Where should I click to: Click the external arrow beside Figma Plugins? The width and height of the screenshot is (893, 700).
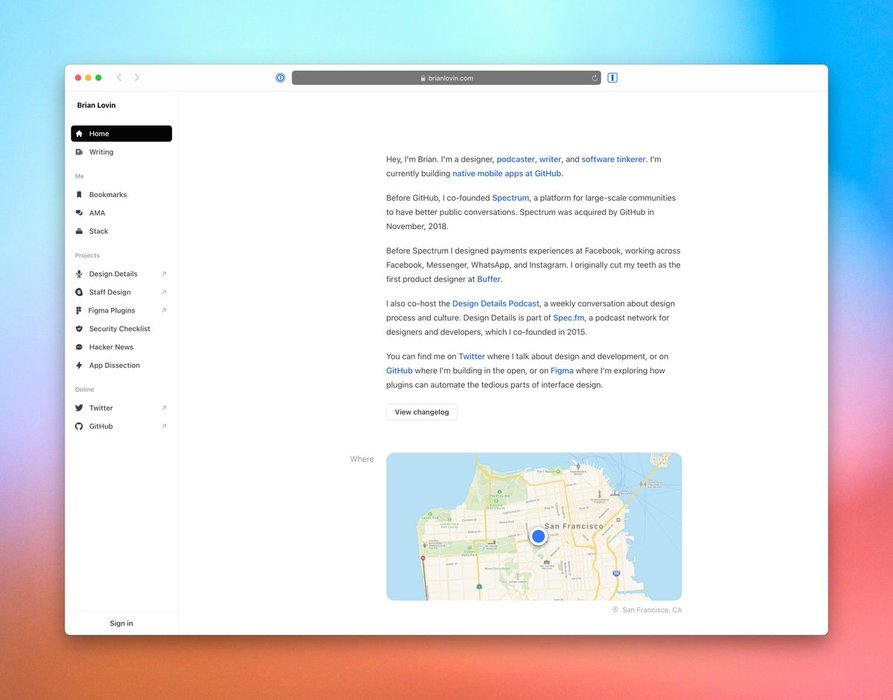point(163,310)
